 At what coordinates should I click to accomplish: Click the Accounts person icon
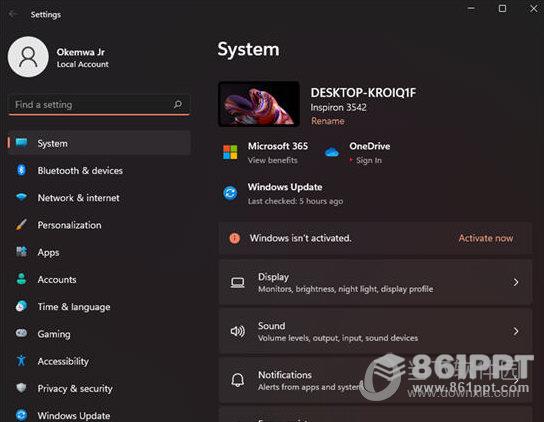tap(22, 279)
